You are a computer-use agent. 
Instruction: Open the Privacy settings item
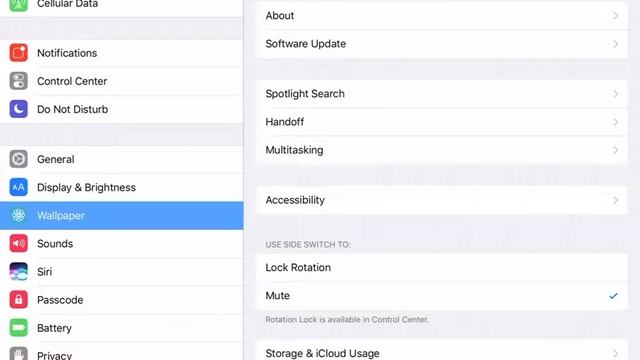pos(122,353)
